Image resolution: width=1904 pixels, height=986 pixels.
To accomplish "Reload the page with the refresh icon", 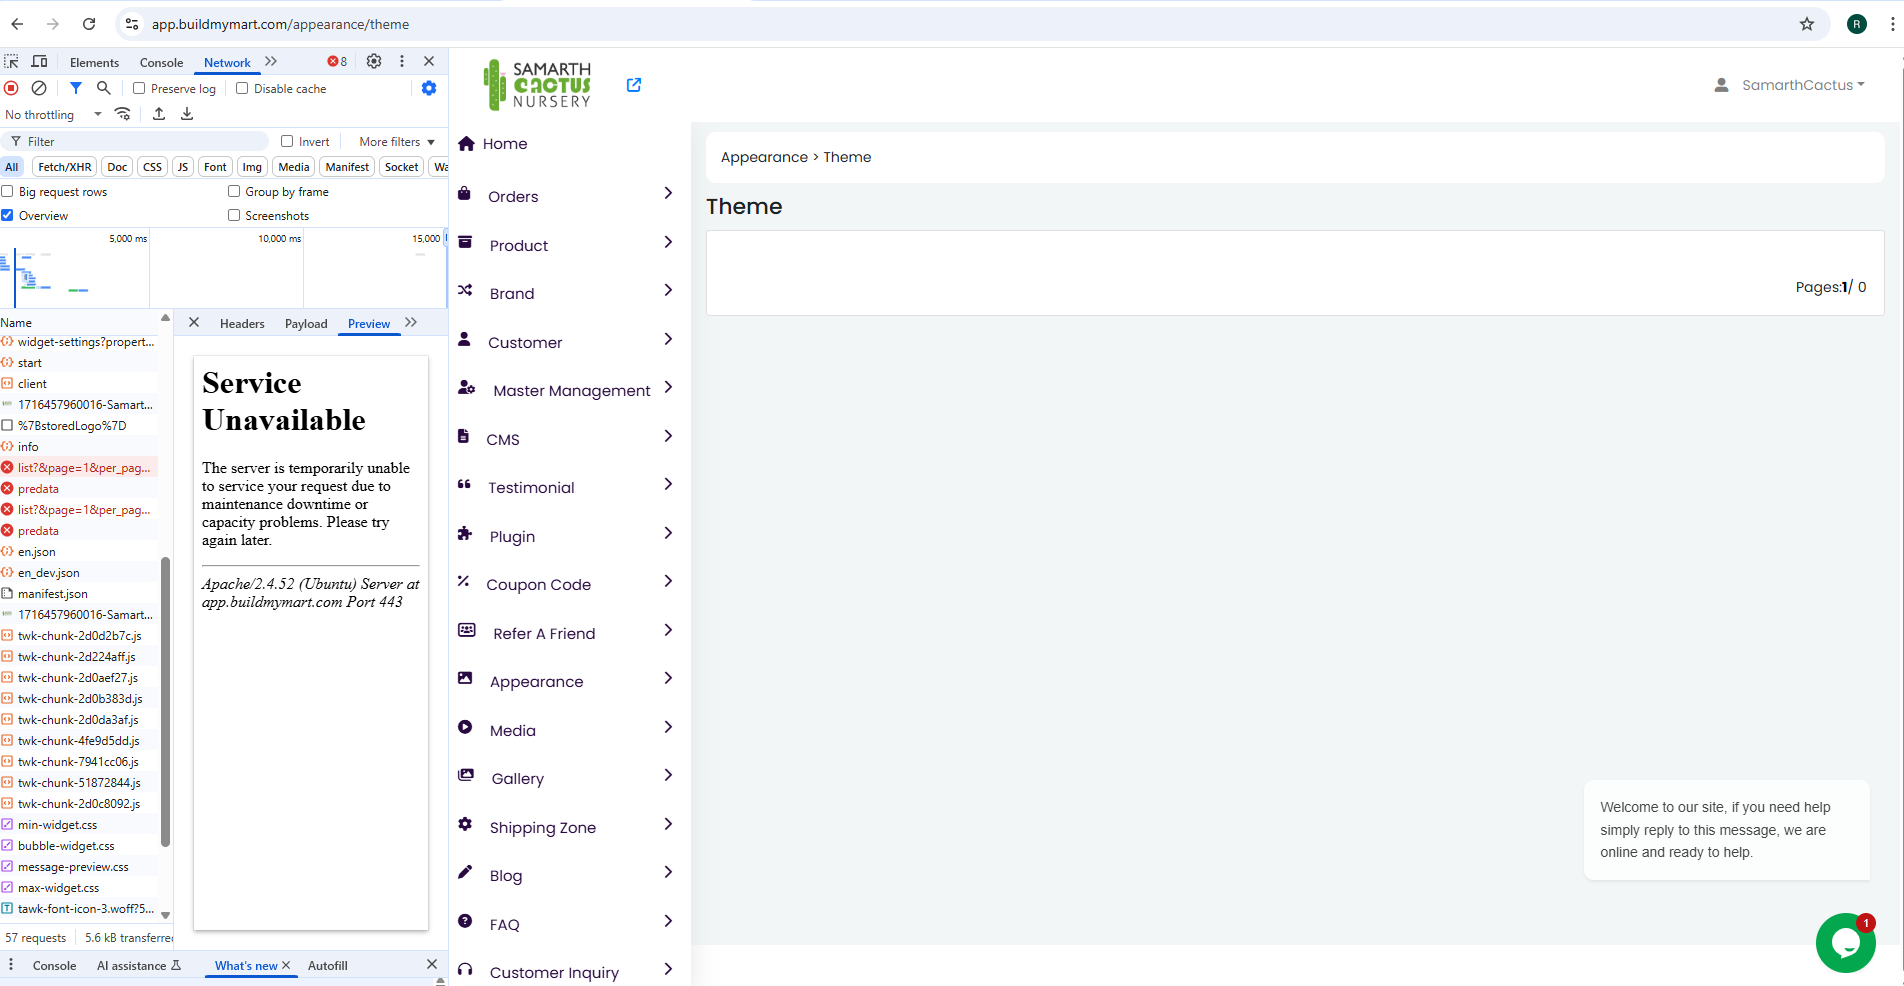I will tap(89, 24).
